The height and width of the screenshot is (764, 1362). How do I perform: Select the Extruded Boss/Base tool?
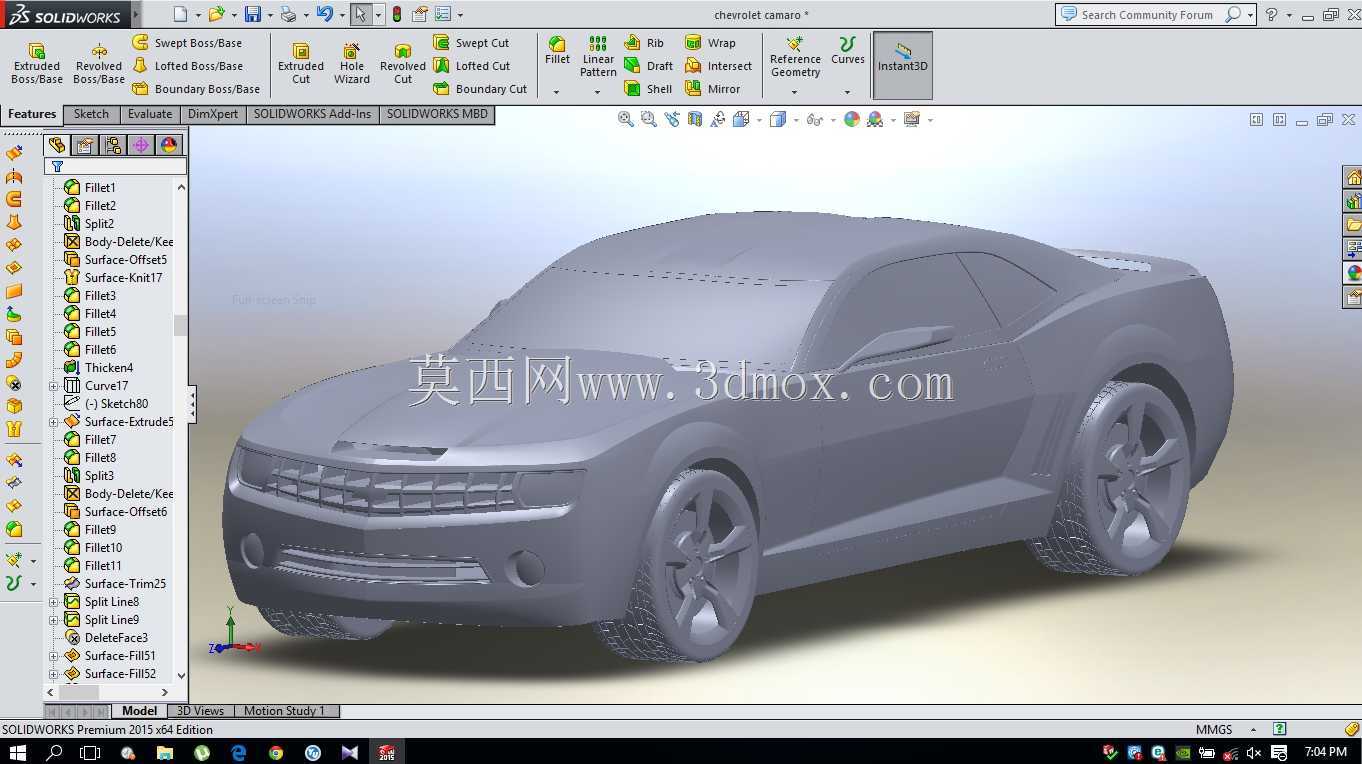click(37, 64)
